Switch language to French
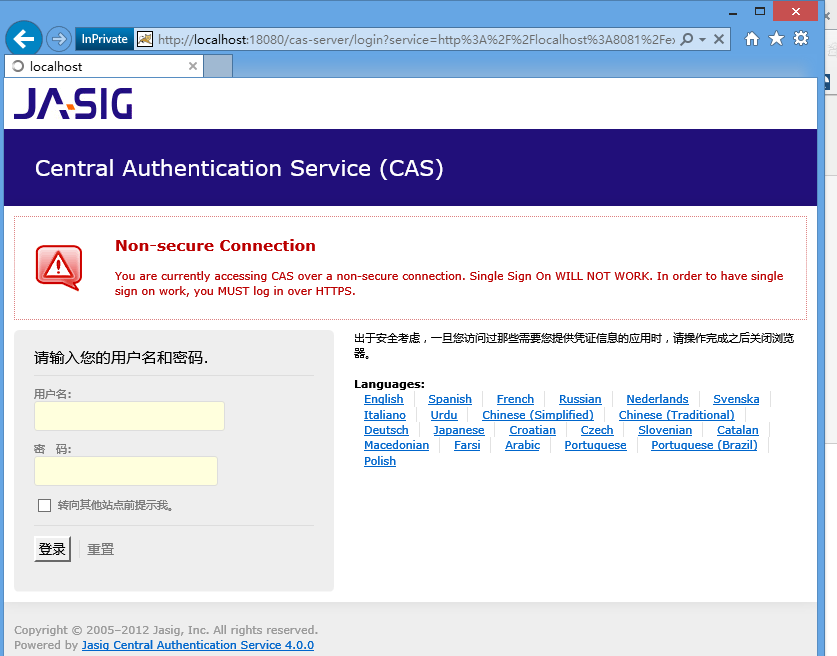The width and height of the screenshot is (837, 656). (x=515, y=399)
